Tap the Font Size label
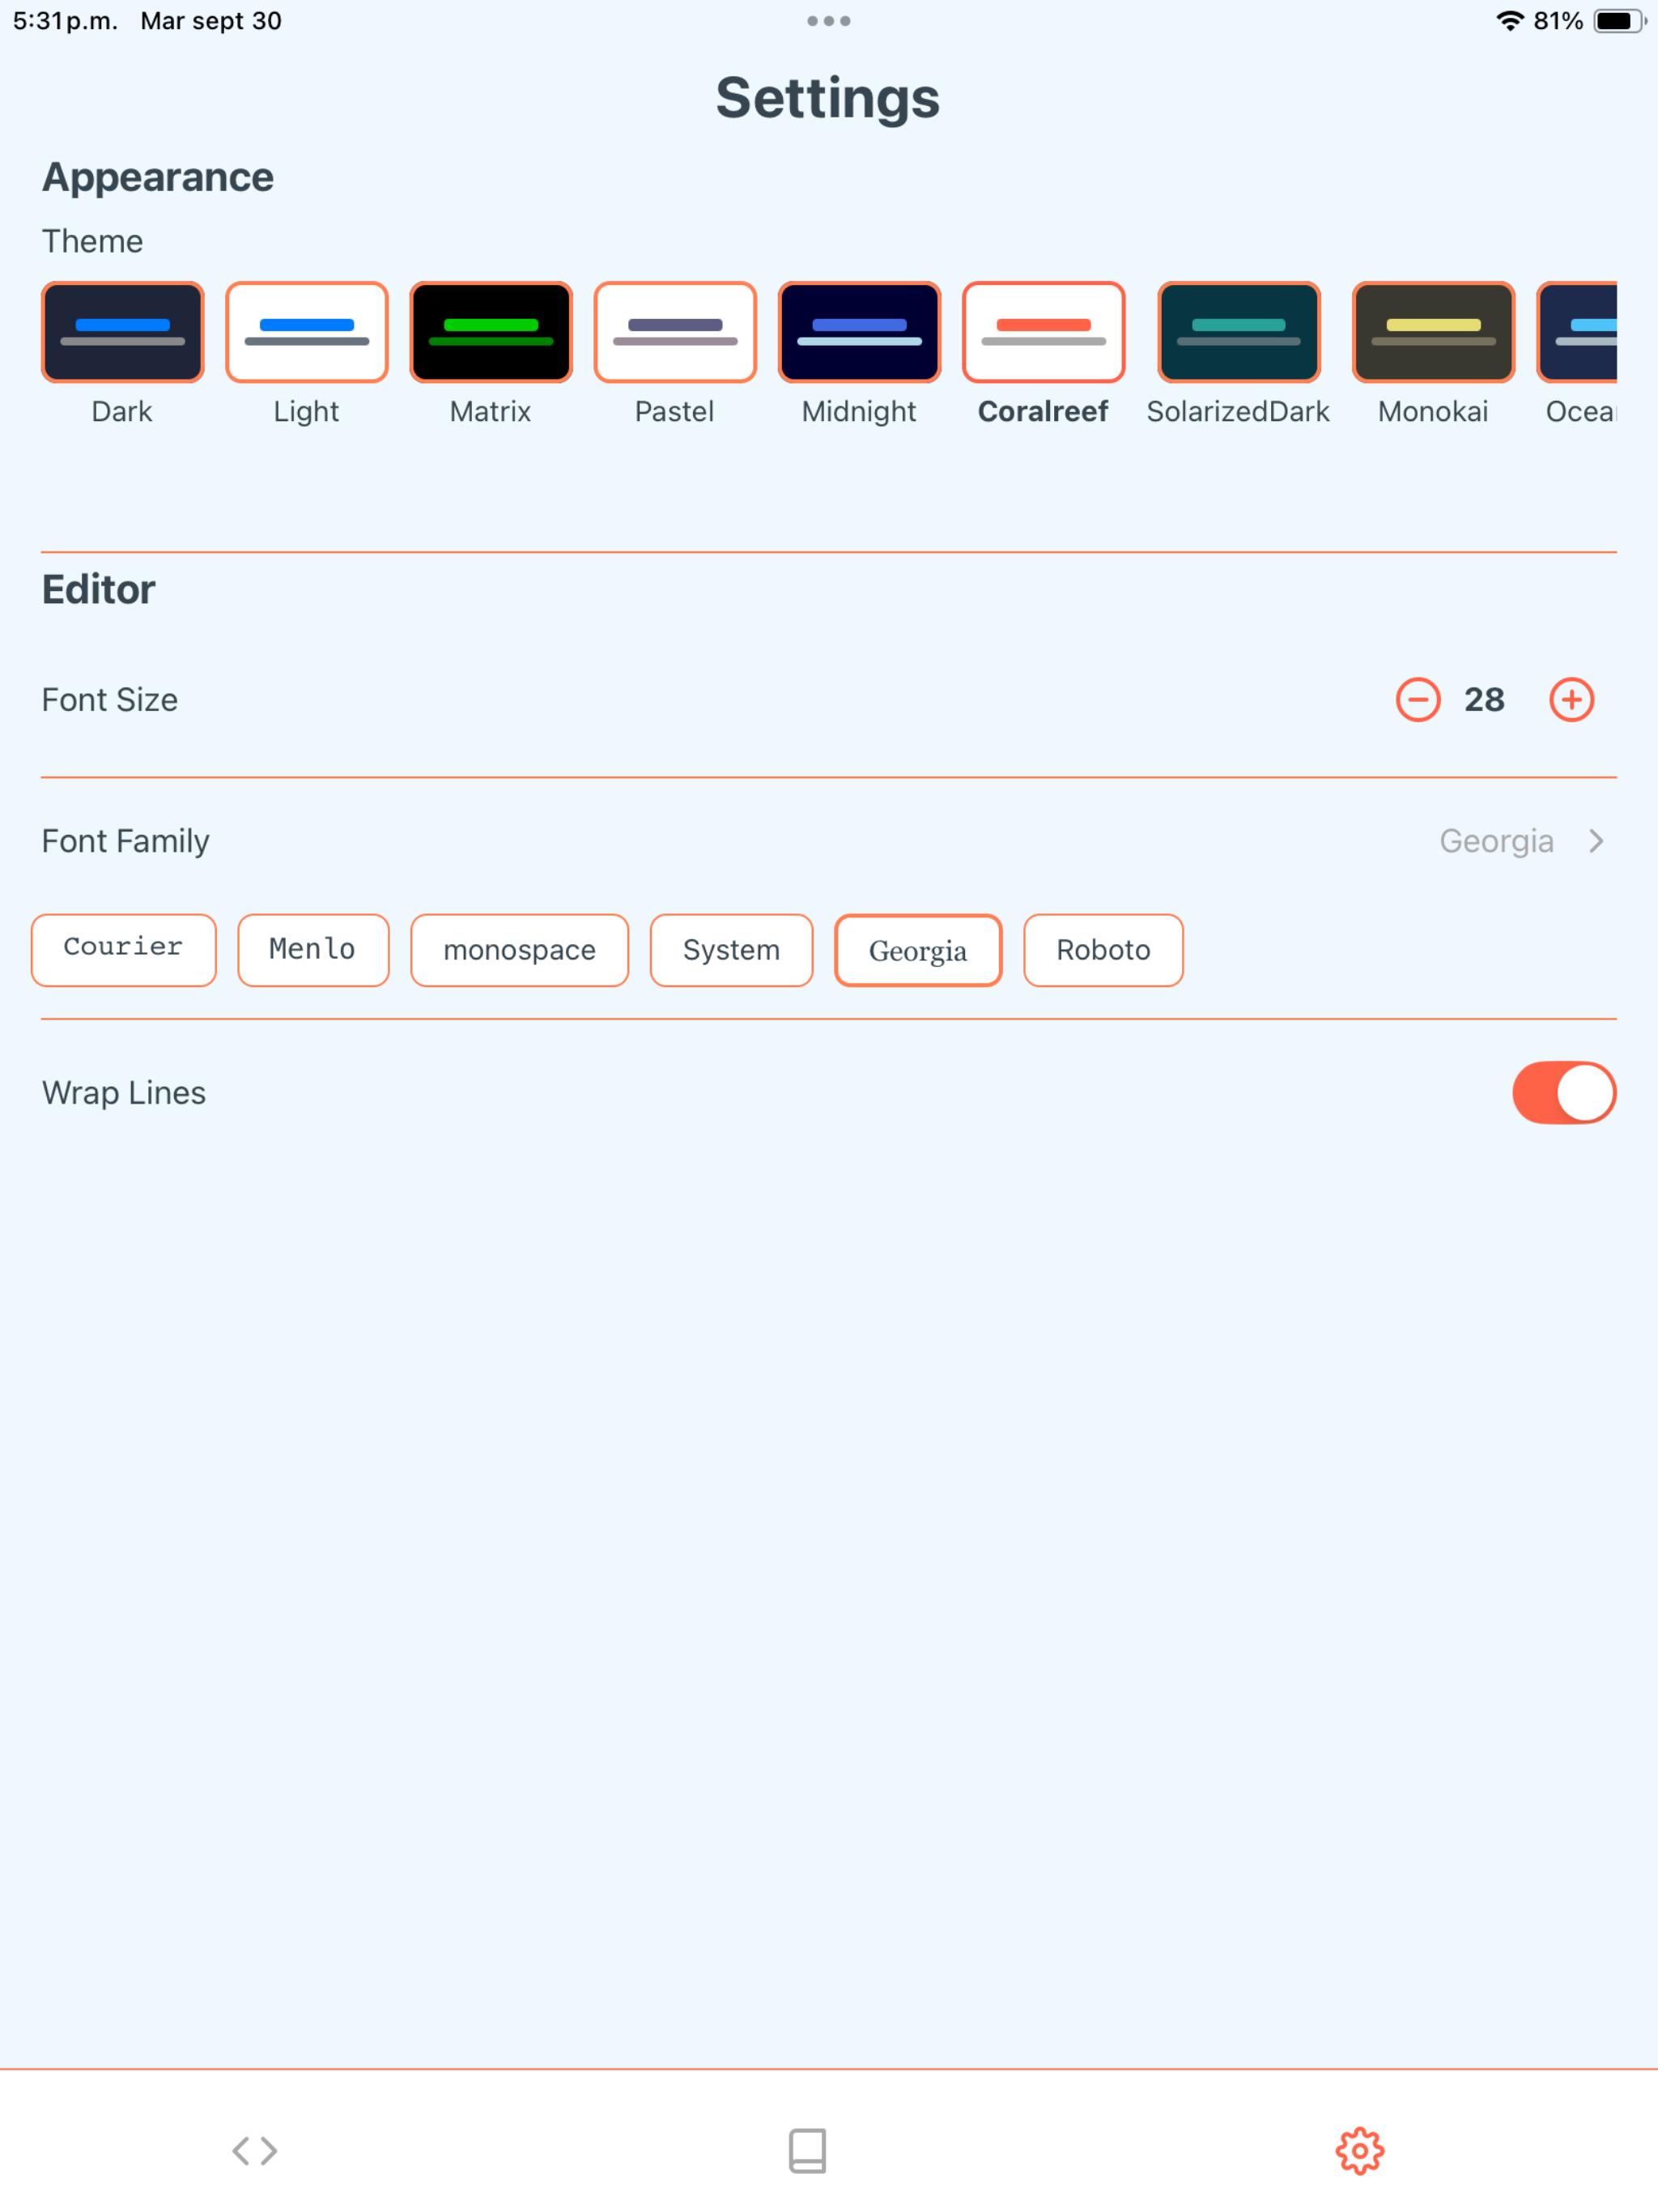The width and height of the screenshot is (1658, 2212). (x=110, y=700)
